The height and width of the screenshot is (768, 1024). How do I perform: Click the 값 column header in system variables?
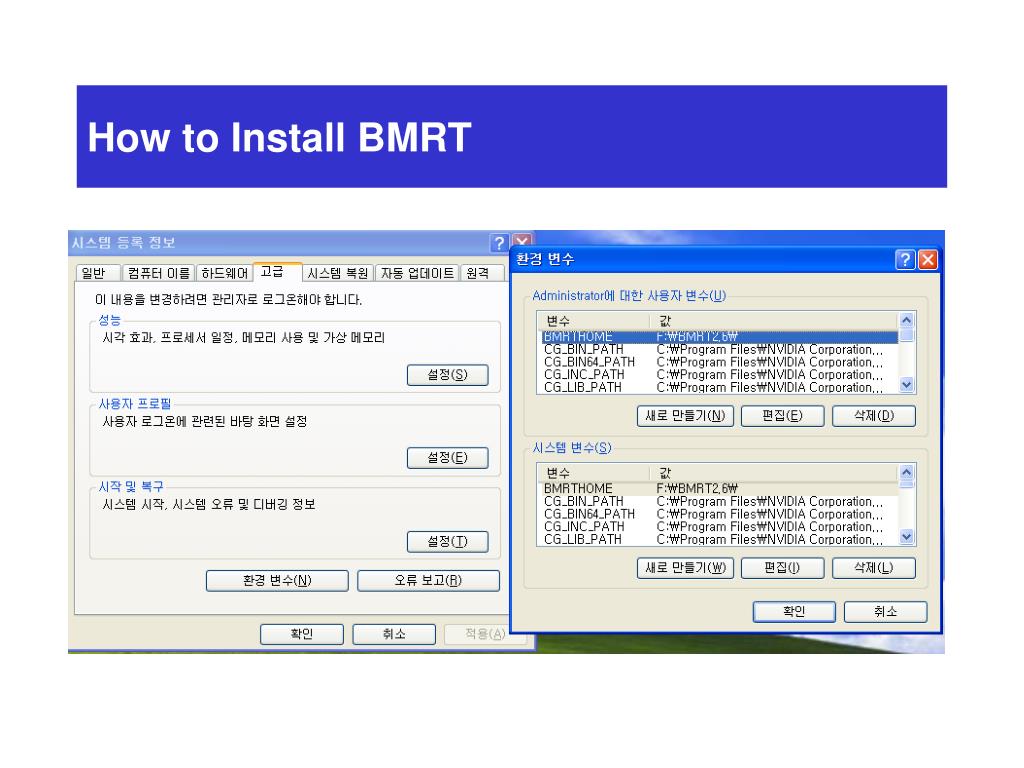click(x=774, y=473)
